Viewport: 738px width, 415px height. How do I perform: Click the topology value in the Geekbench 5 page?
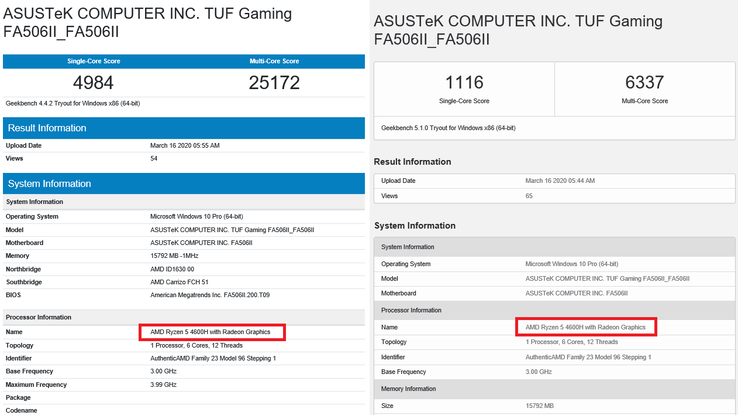(571, 342)
